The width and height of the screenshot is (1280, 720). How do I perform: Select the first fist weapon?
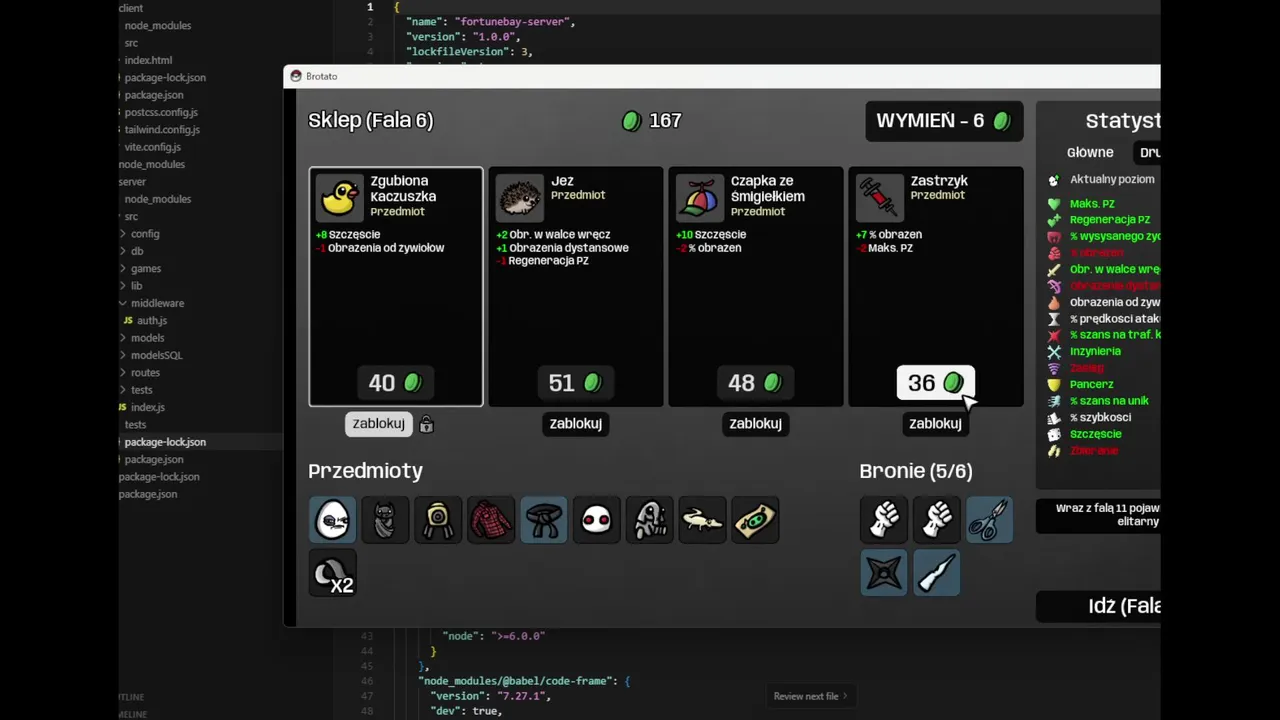coord(884,520)
